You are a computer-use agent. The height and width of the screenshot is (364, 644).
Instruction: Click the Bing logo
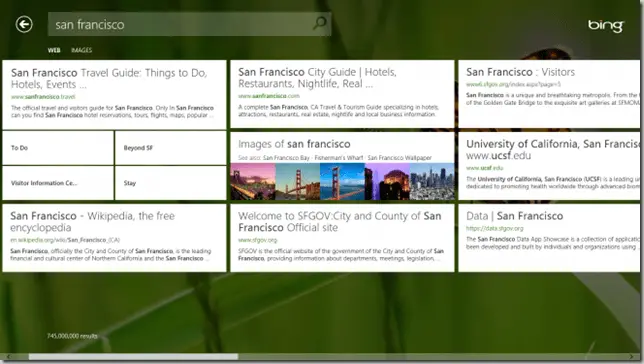point(606,25)
